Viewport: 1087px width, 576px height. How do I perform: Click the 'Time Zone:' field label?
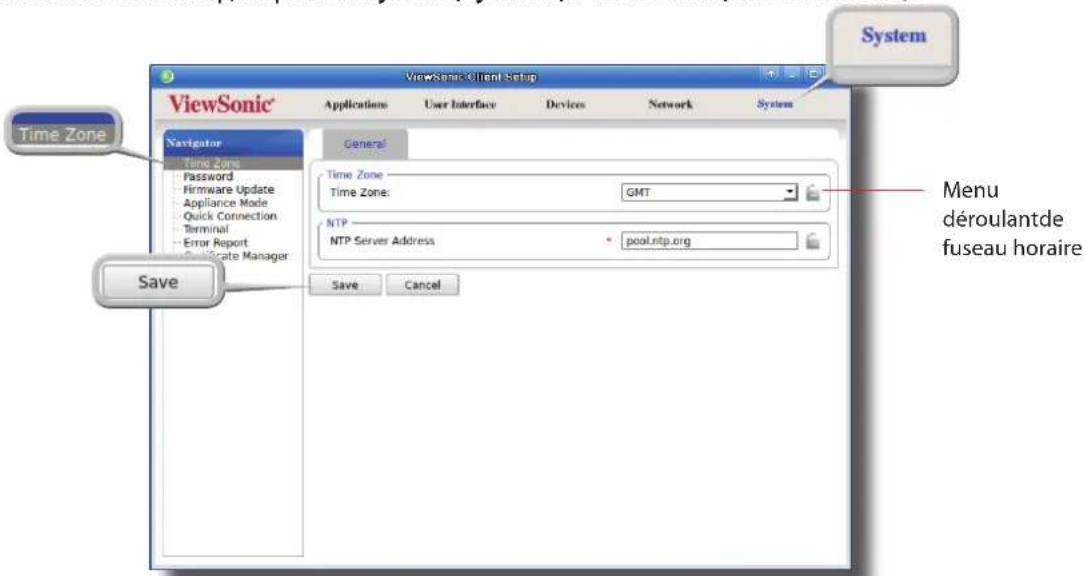(360, 193)
